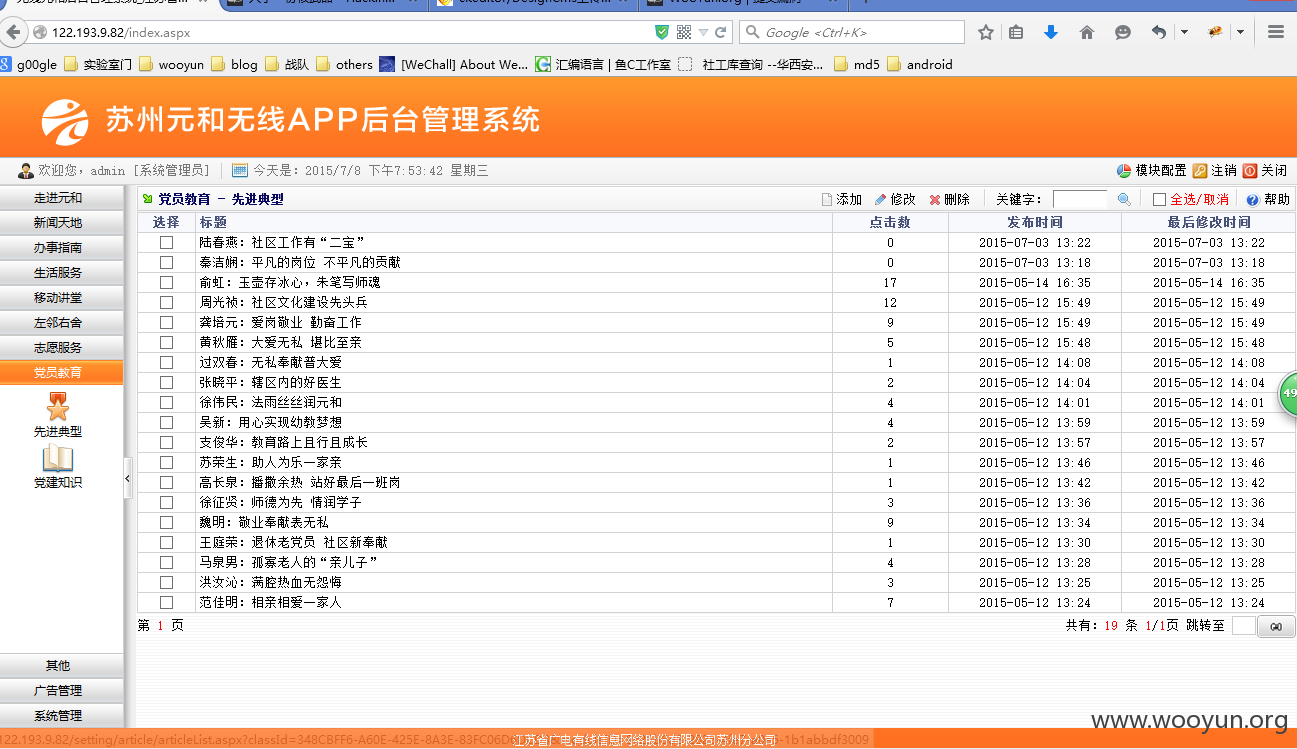
Task: Check the box for 范佳明 article
Action: tap(167, 602)
